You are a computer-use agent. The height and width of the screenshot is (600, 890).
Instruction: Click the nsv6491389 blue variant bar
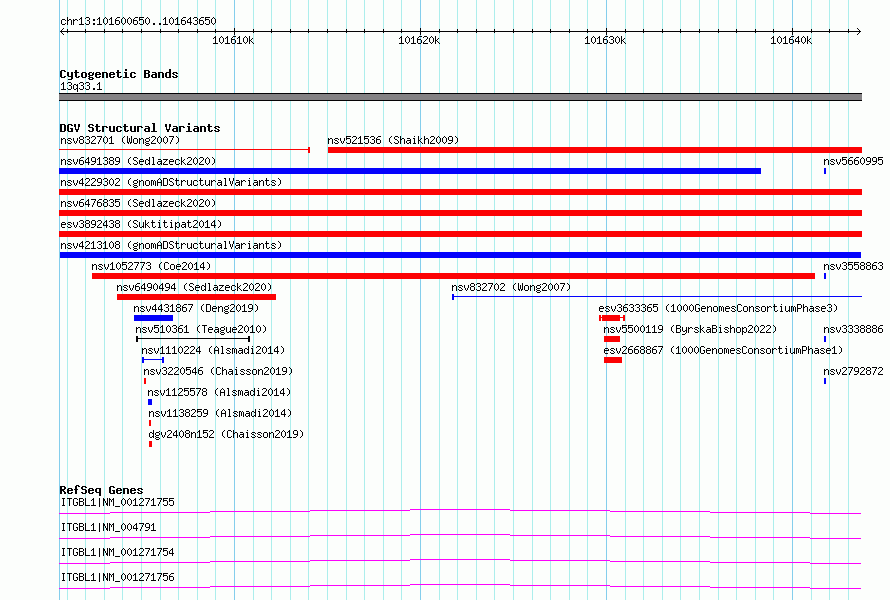(x=410, y=171)
